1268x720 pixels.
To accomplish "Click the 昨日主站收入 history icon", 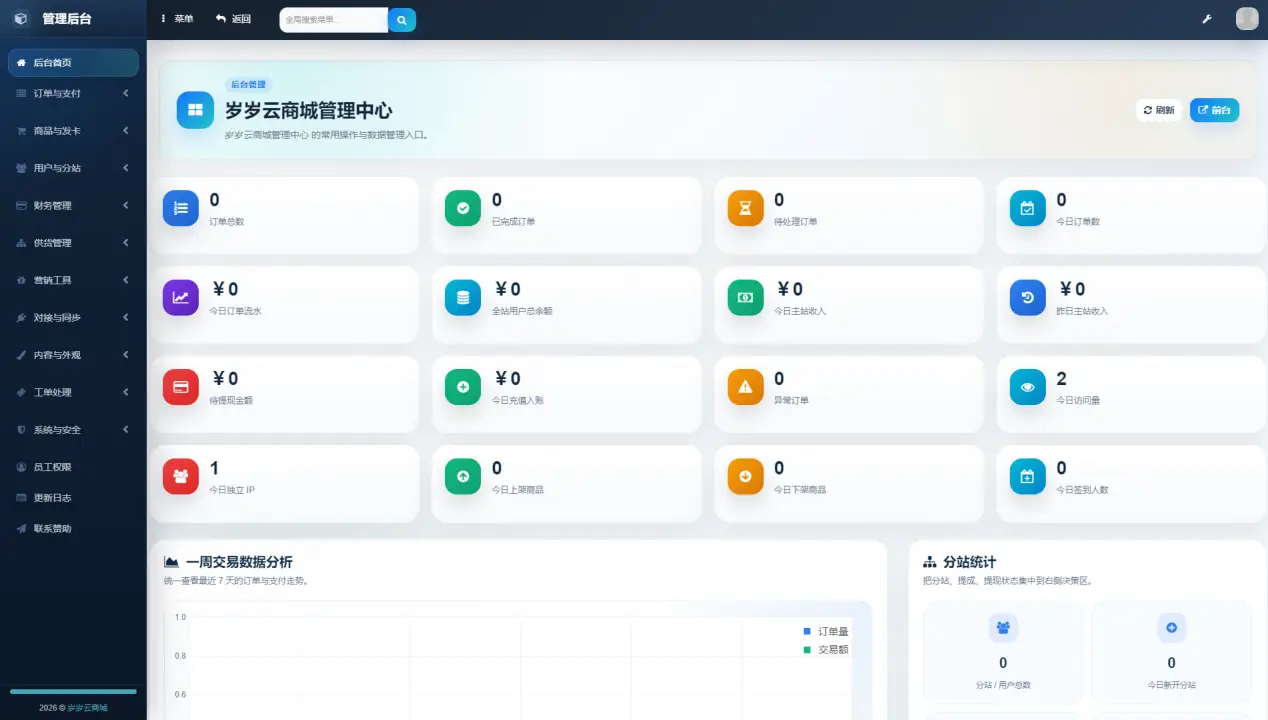I will point(1028,297).
